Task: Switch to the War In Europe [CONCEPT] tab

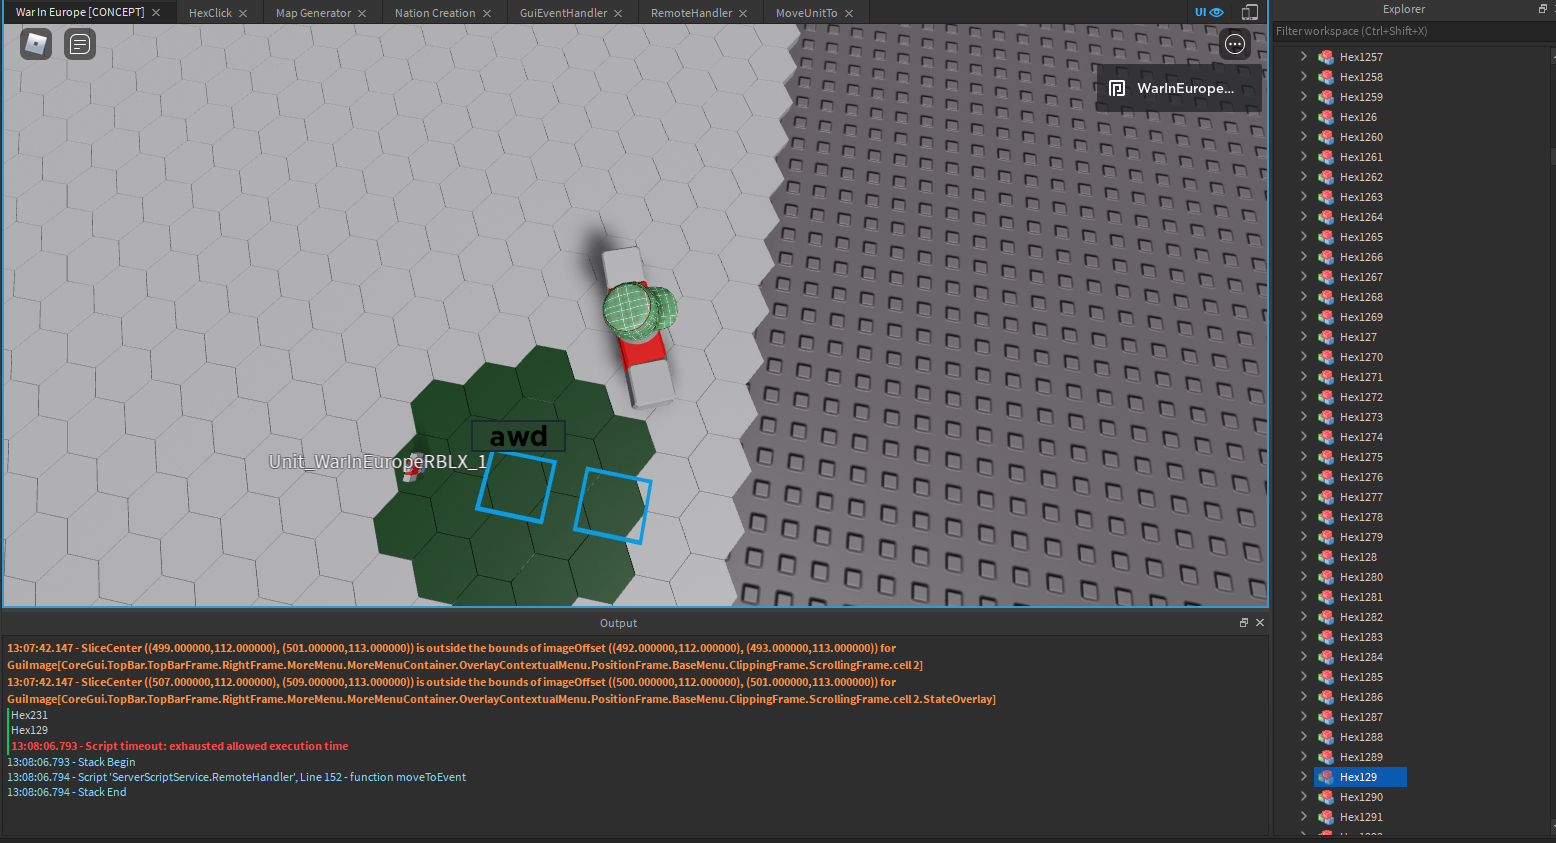Action: point(80,13)
